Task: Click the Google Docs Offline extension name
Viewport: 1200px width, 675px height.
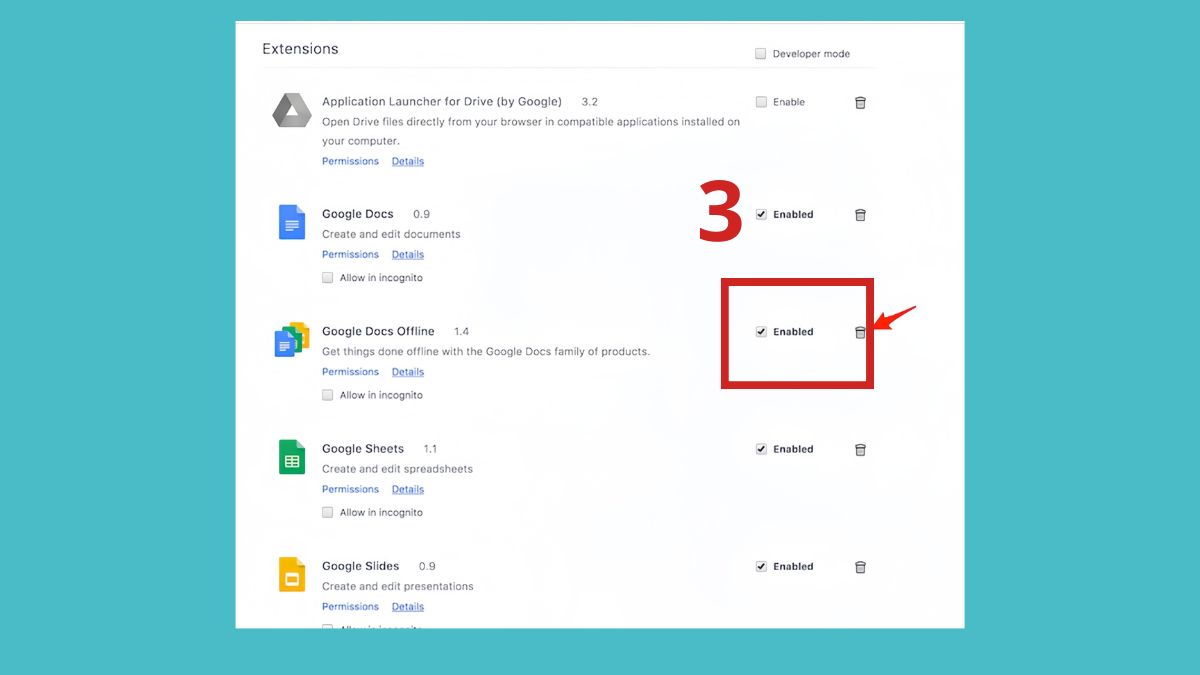Action: tap(378, 331)
